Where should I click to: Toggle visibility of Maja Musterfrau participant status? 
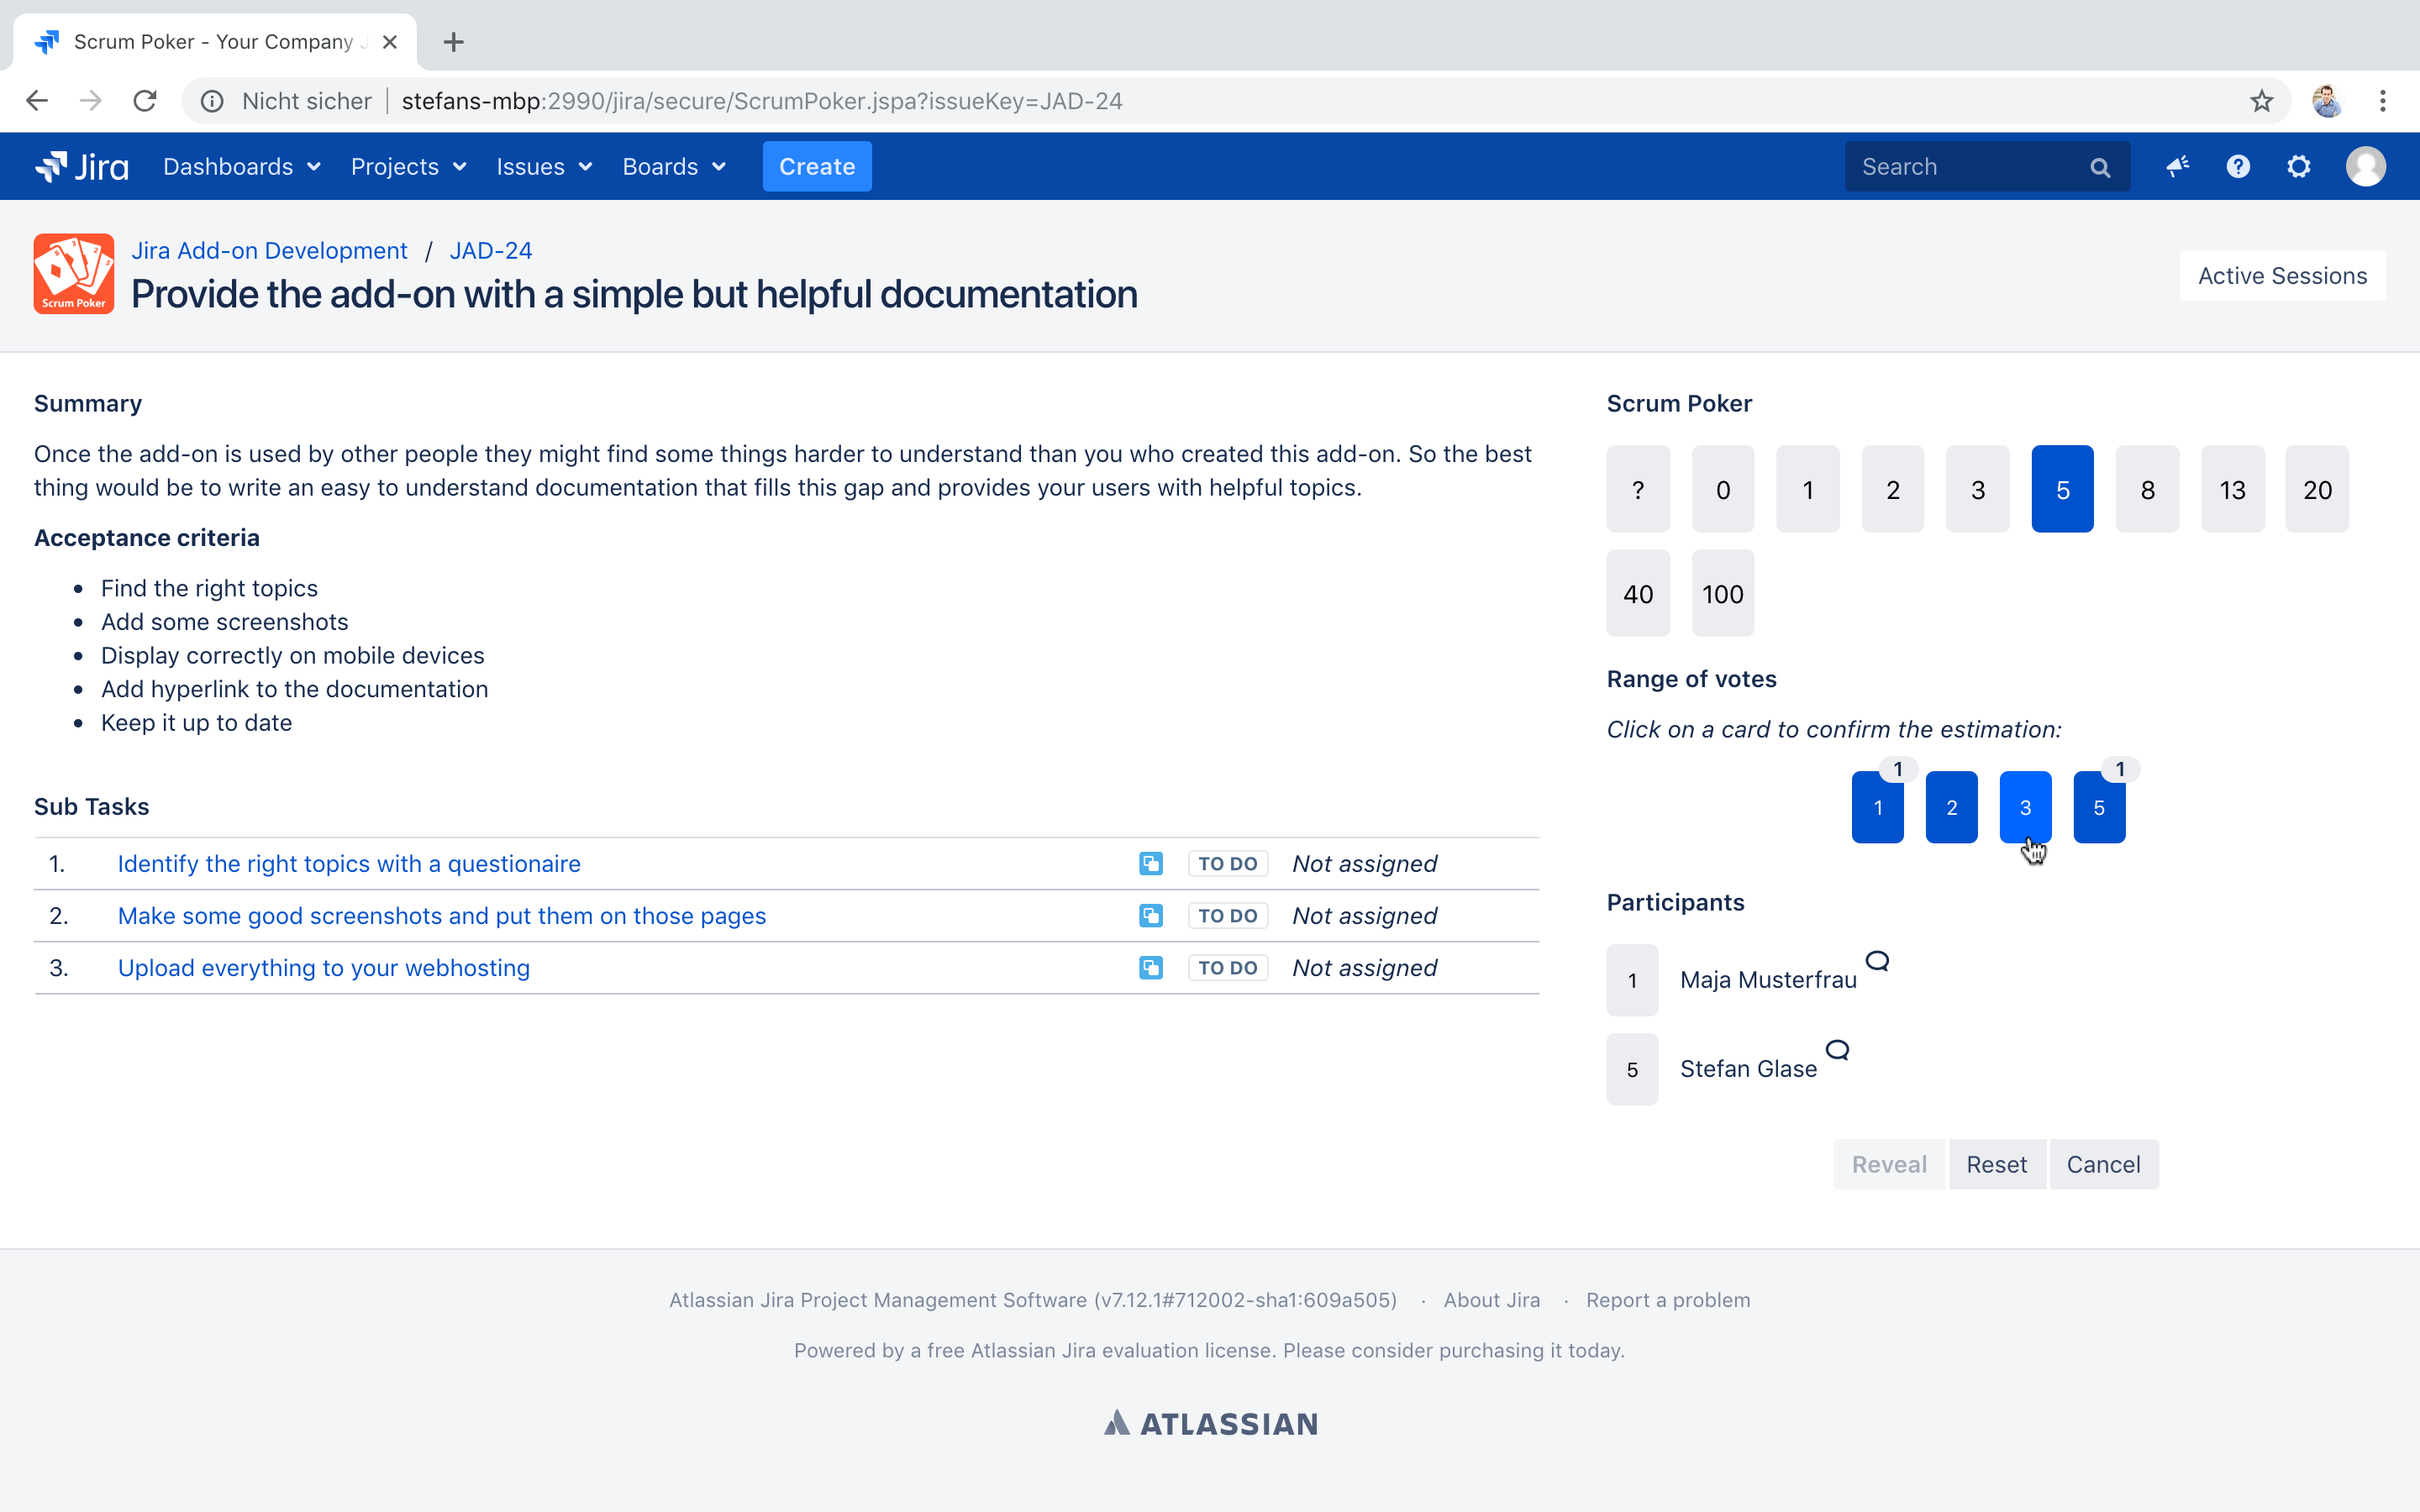(1878, 960)
